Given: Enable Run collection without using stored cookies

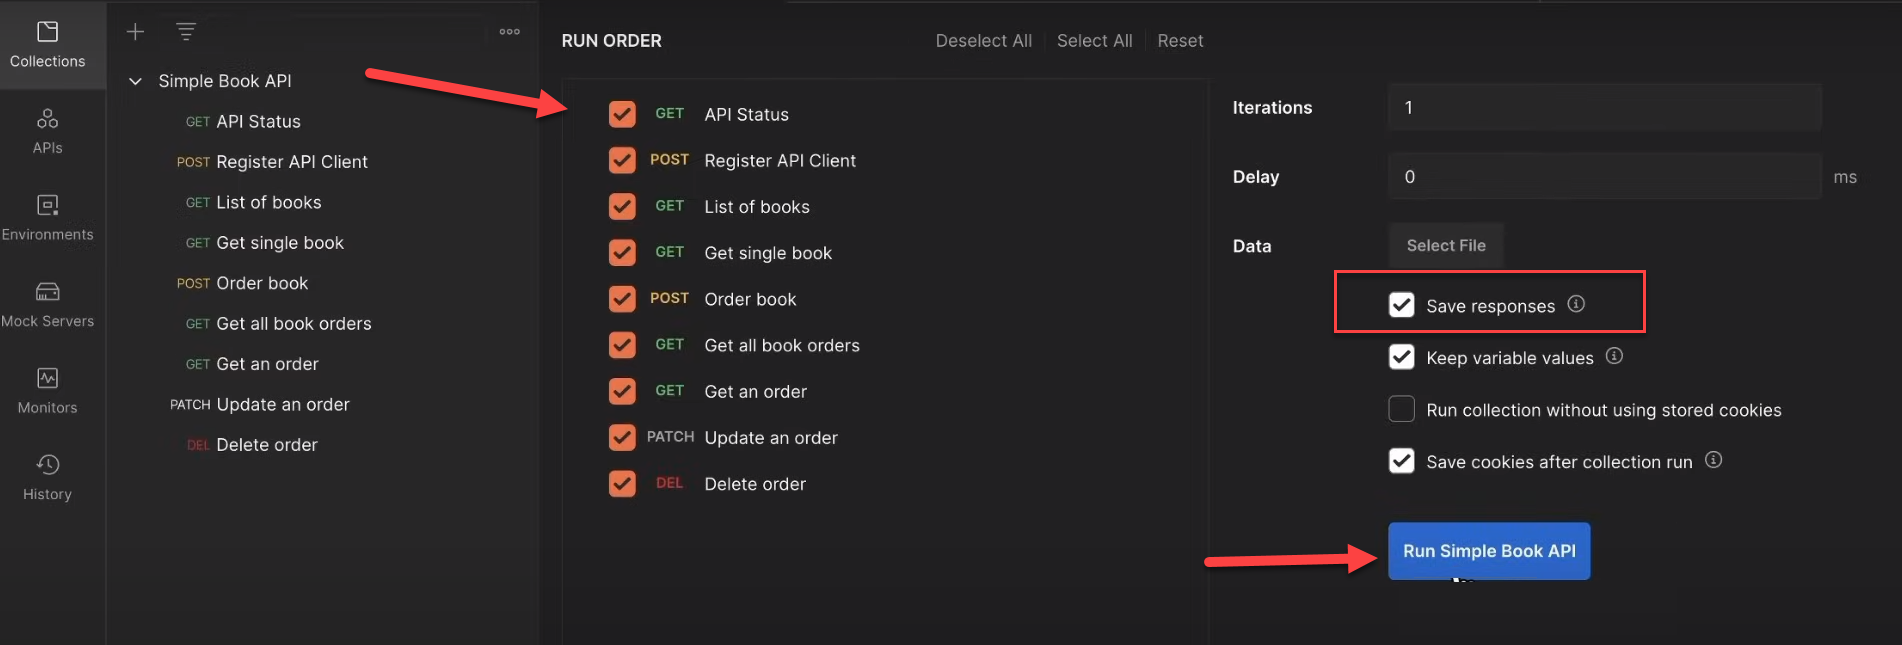Looking at the screenshot, I should (1402, 409).
